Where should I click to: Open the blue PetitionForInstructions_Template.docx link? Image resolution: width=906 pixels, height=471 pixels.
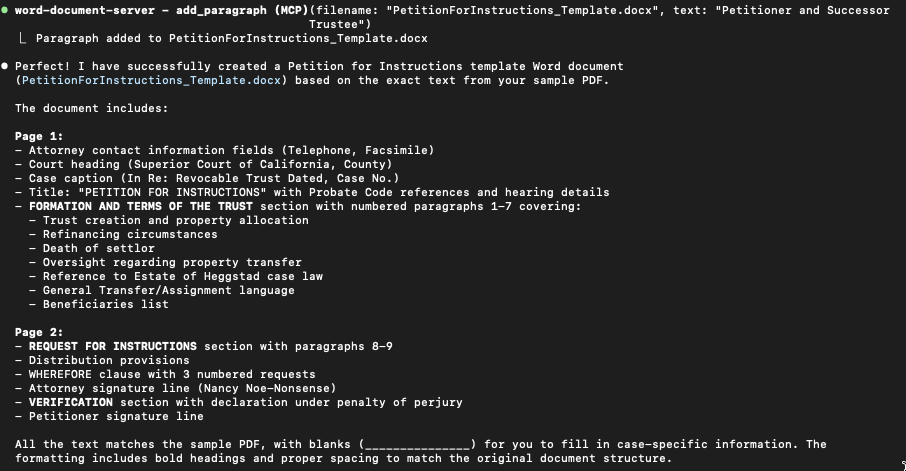(x=150, y=80)
